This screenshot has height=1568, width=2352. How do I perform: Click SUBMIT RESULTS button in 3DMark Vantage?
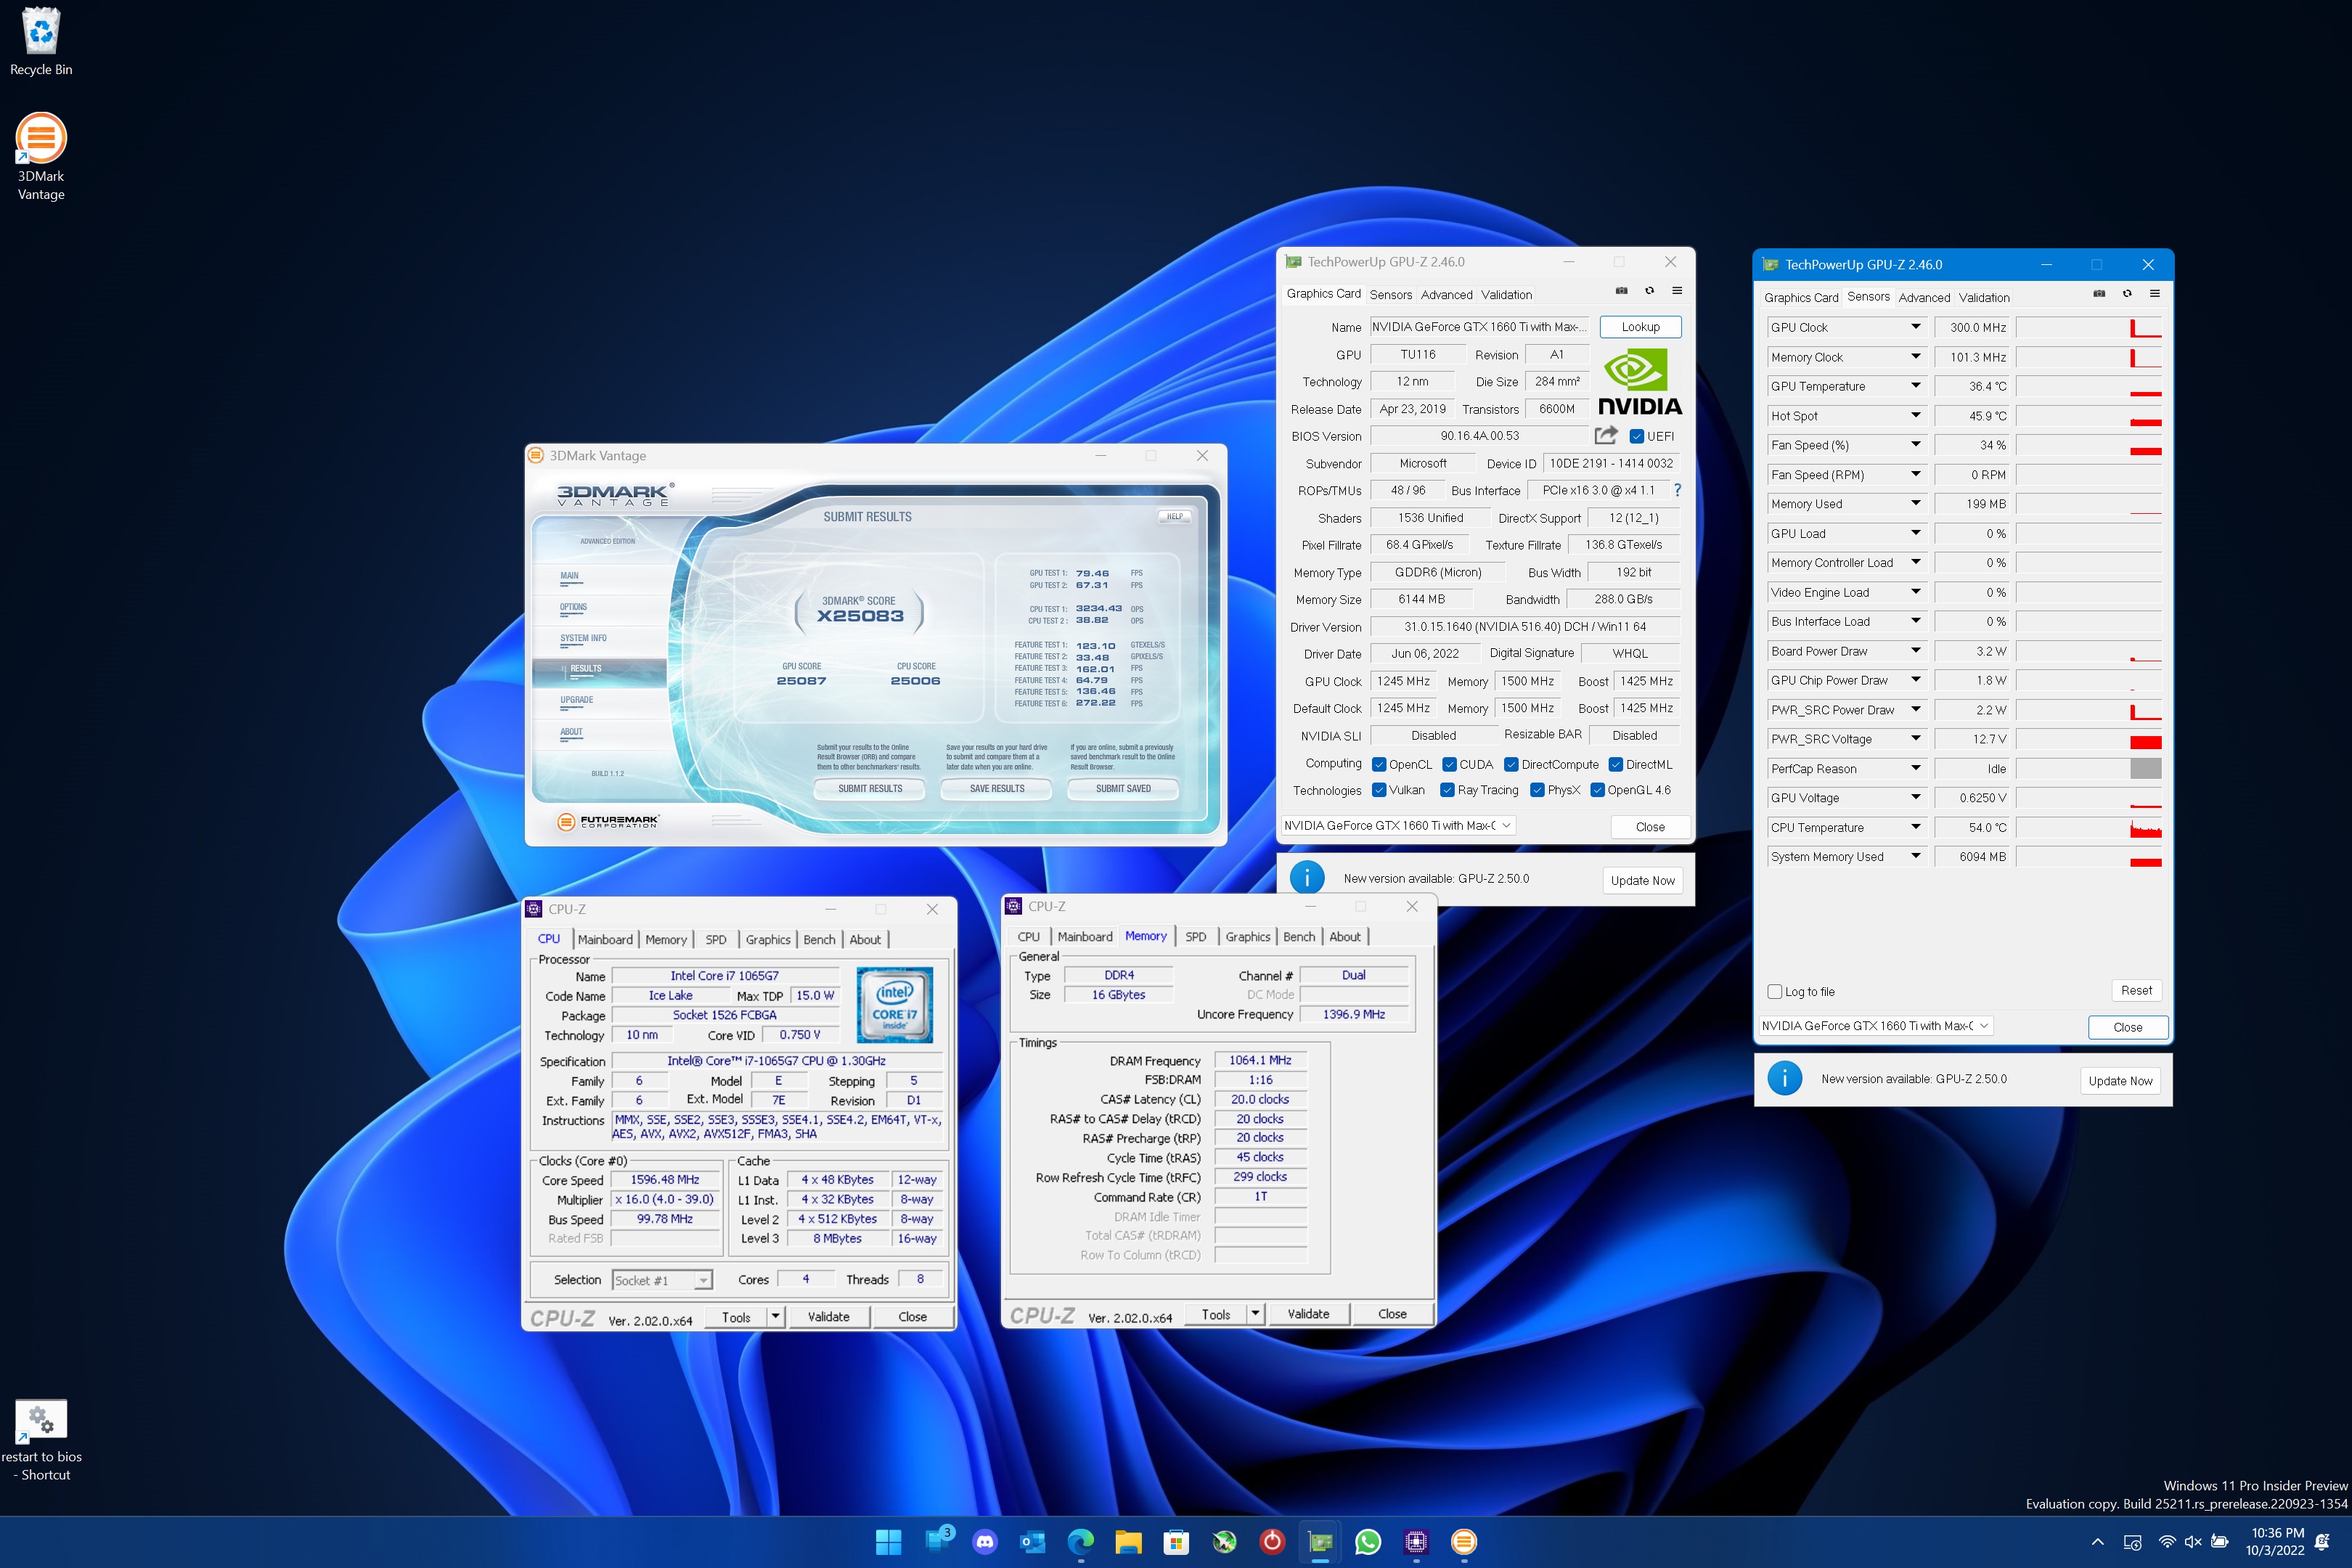870,789
